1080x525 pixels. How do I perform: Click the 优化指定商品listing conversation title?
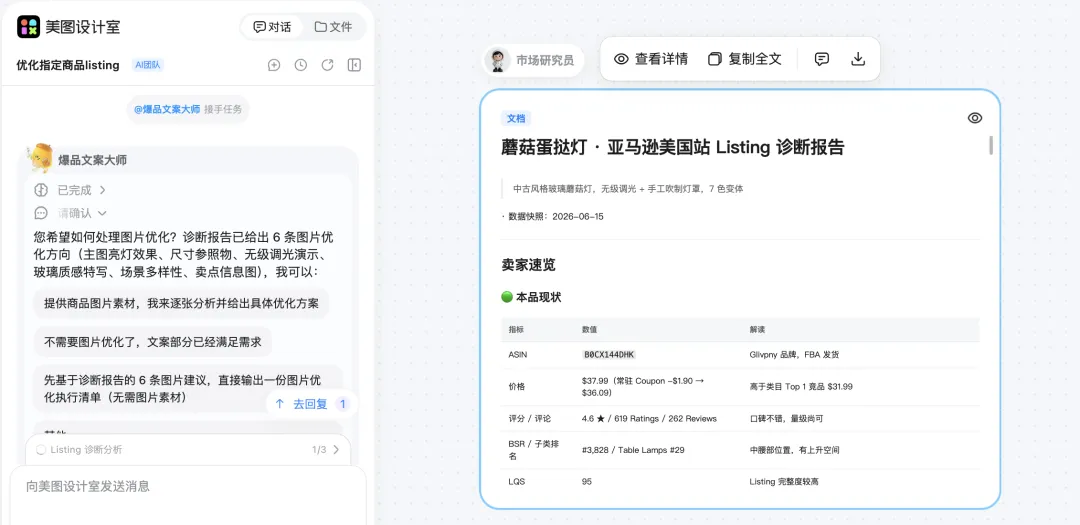pos(68,65)
